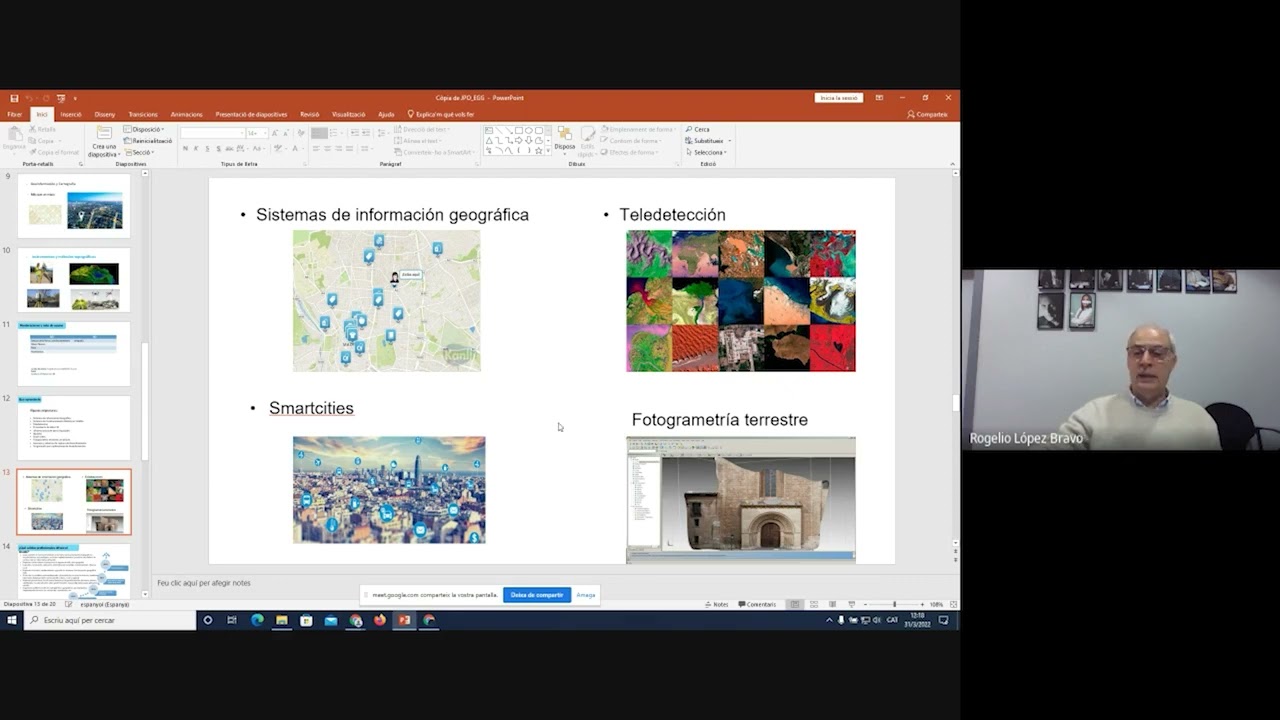The height and width of the screenshot is (720, 1280).
Task: Click the Start from beginning slideshow icon
Action: pyautogui.click(x=61, y=98)
